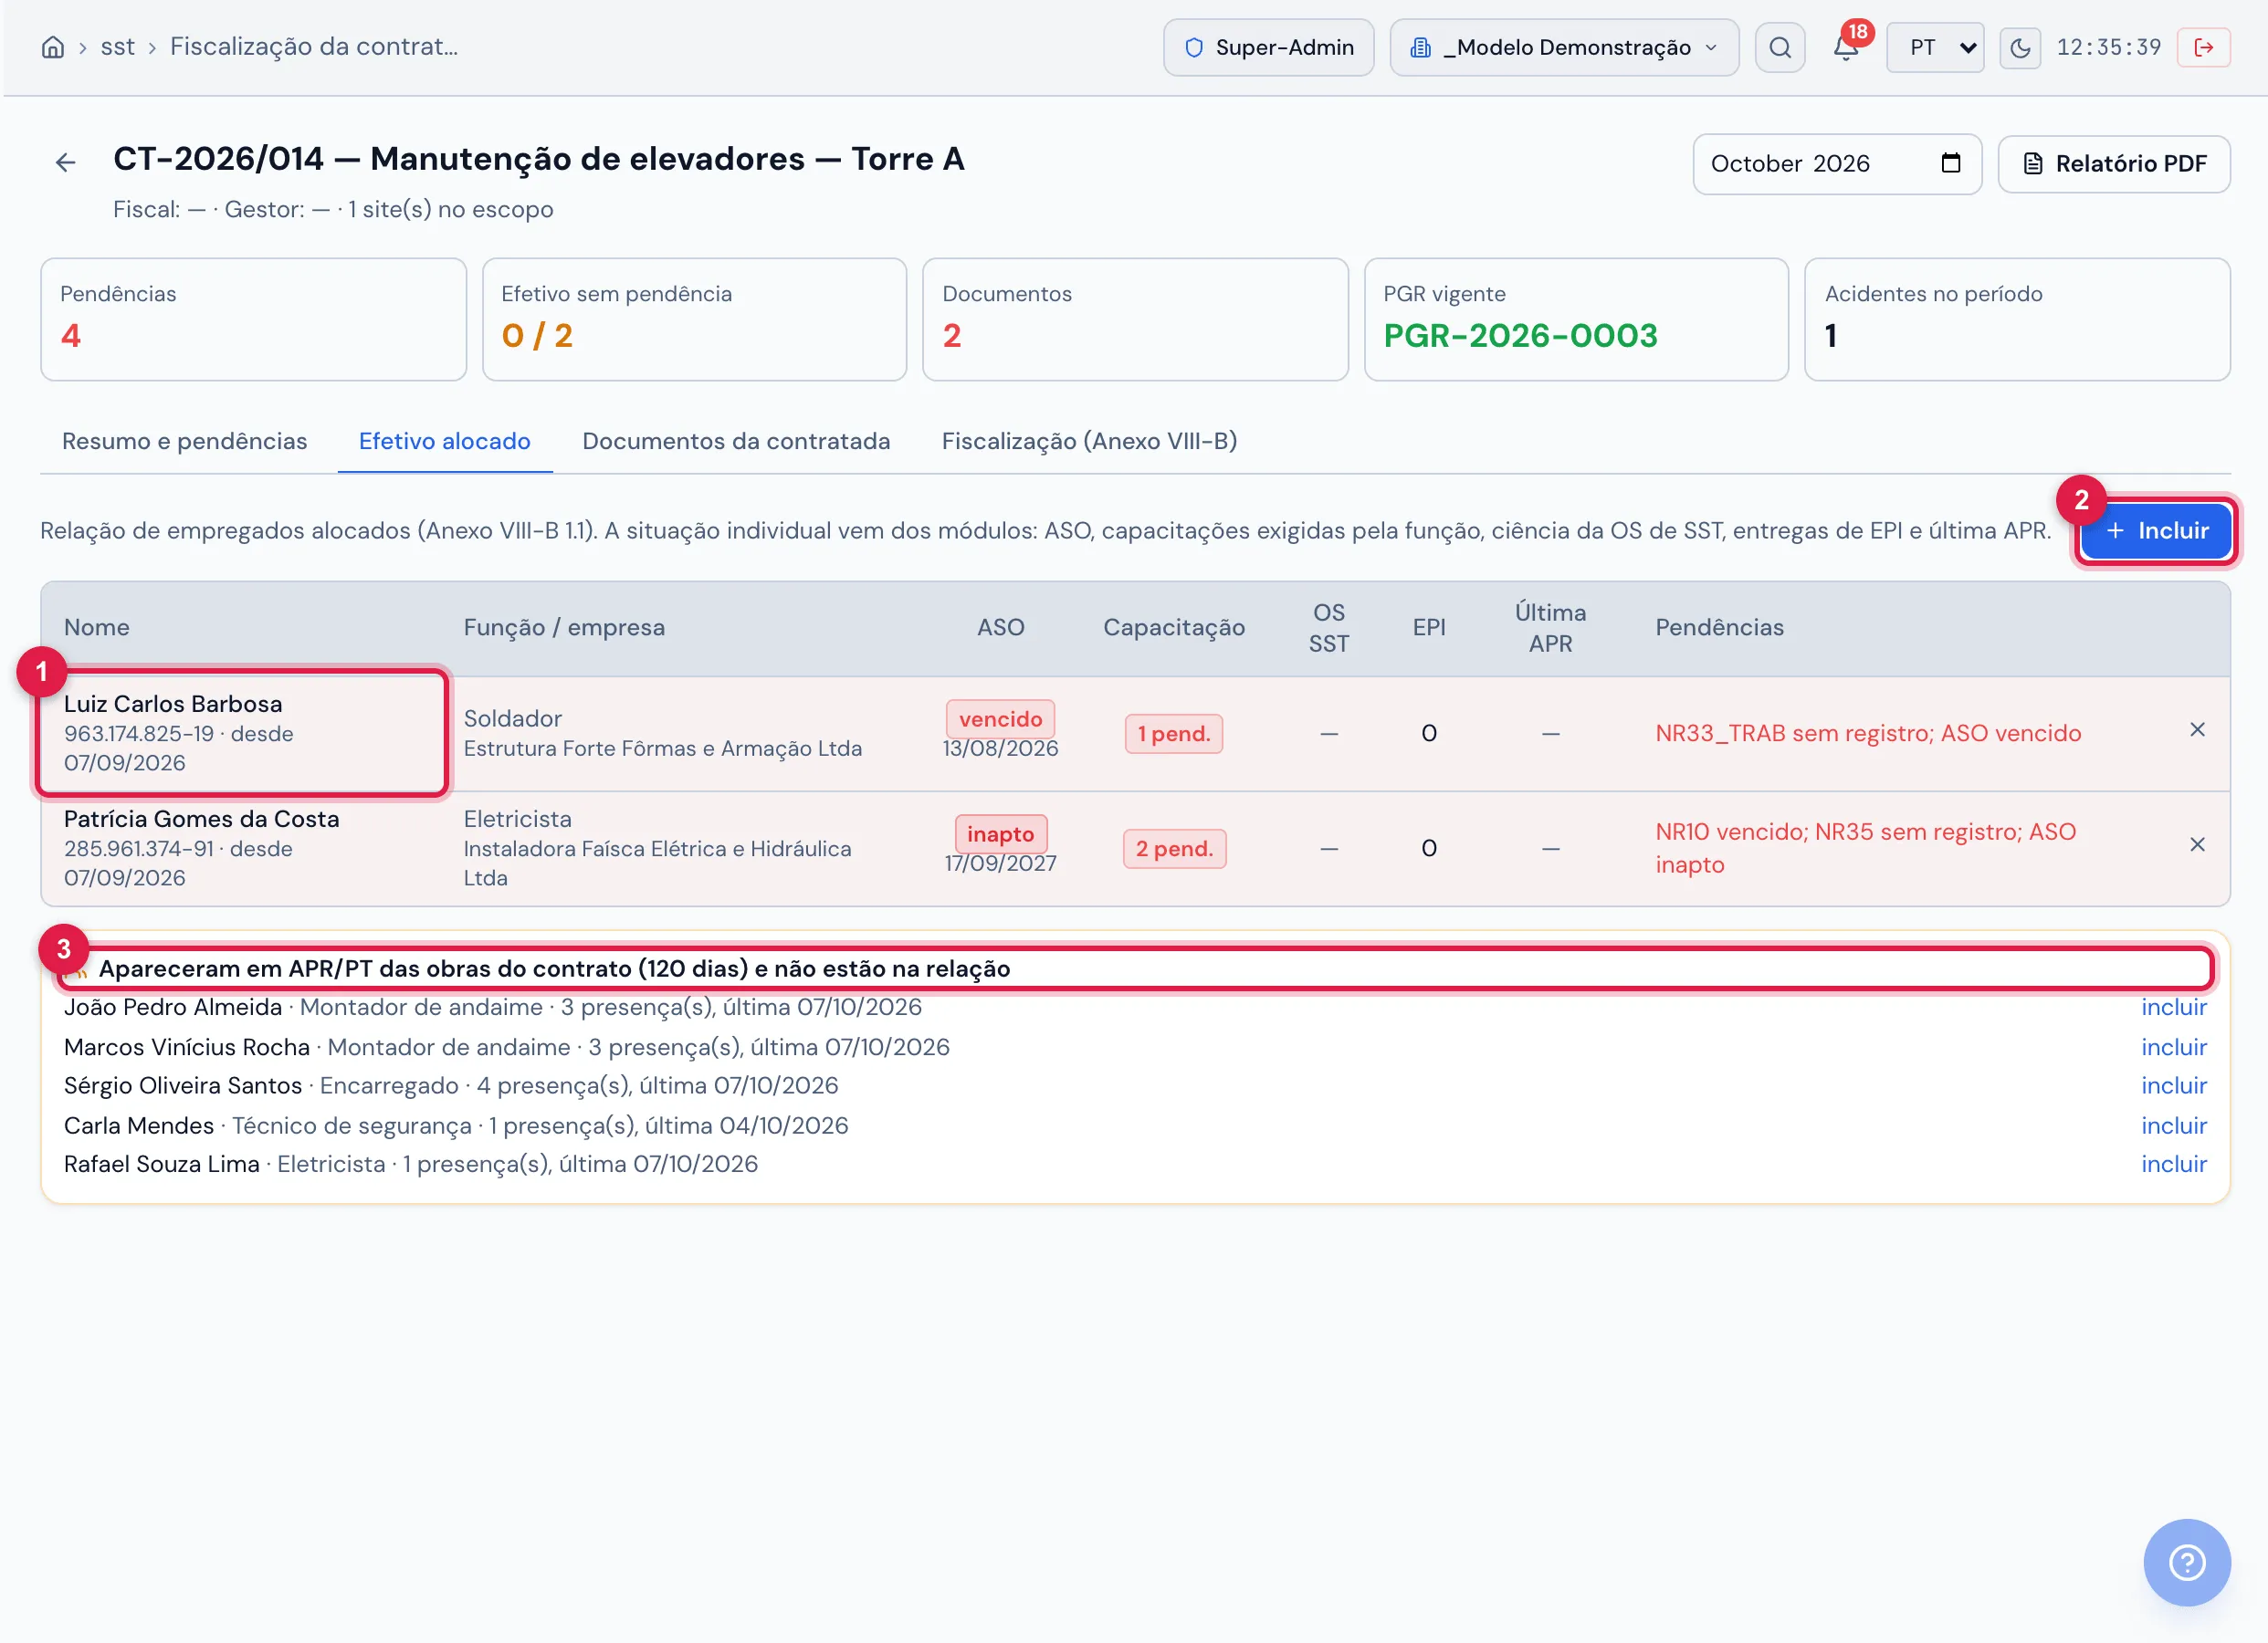Toggle dark mode moon icon
Image resolution: width=2268 pixels, height=1643 pixels.
coord(2020,47)
